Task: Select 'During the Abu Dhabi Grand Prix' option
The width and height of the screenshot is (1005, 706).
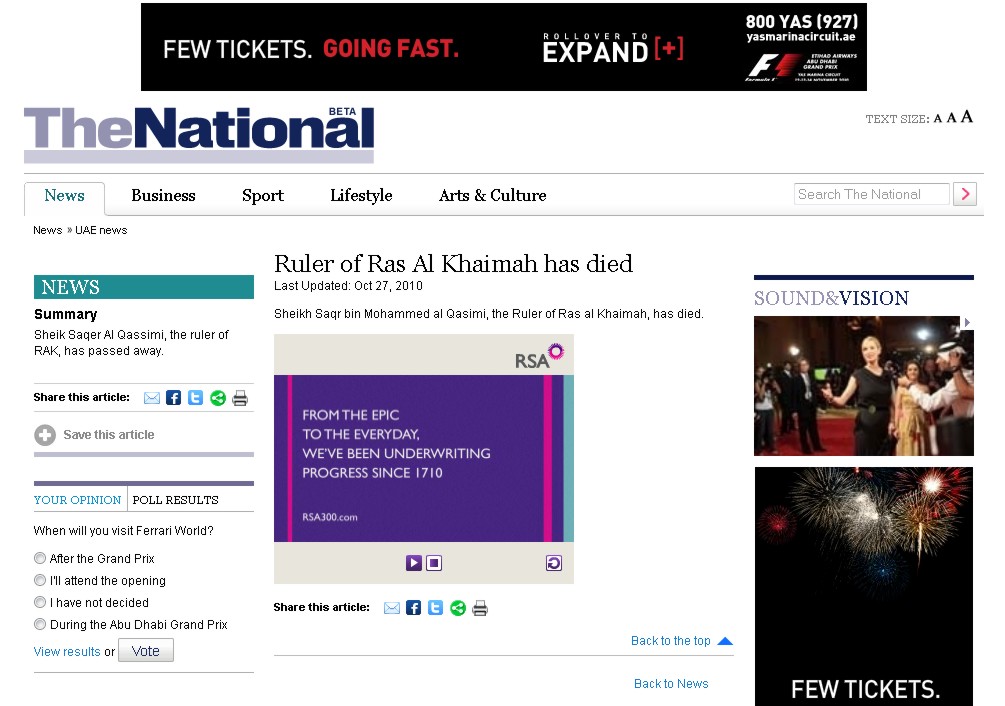Action: pos(40,624)
